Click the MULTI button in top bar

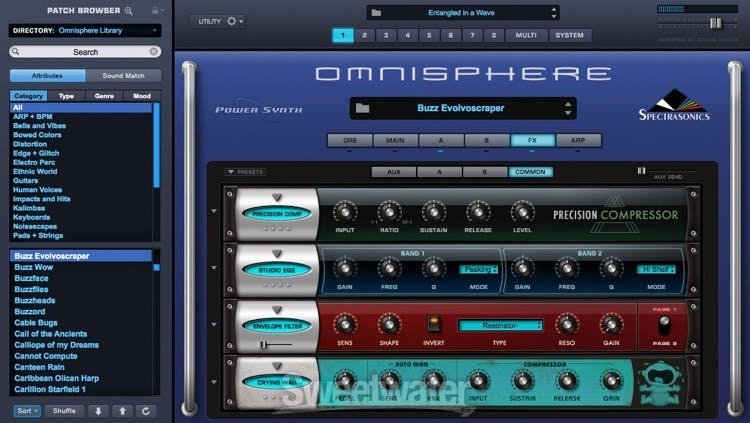(525, 35)
